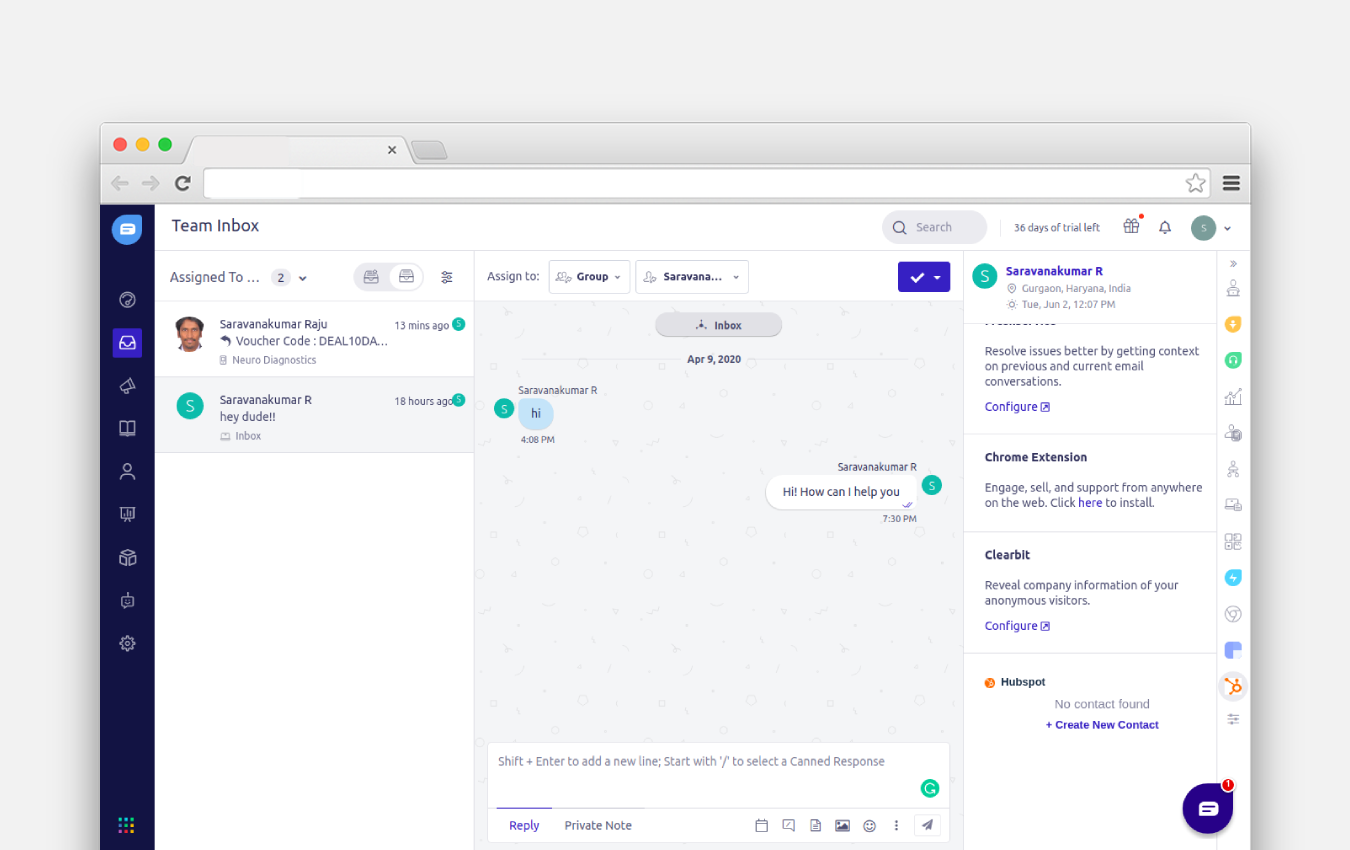
Task: Open admin settings gear icon
Action: 127,644
